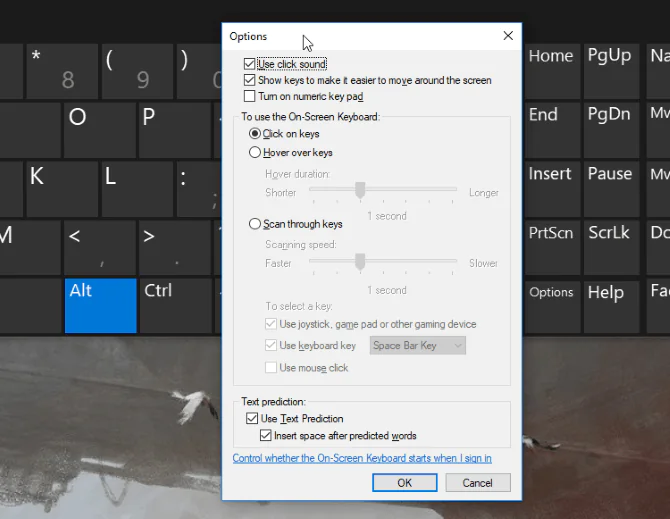The width and height of the screenshot is (670, 519).
Task: Click the O key on on-screen keyboard
Action: pos(100,130)
